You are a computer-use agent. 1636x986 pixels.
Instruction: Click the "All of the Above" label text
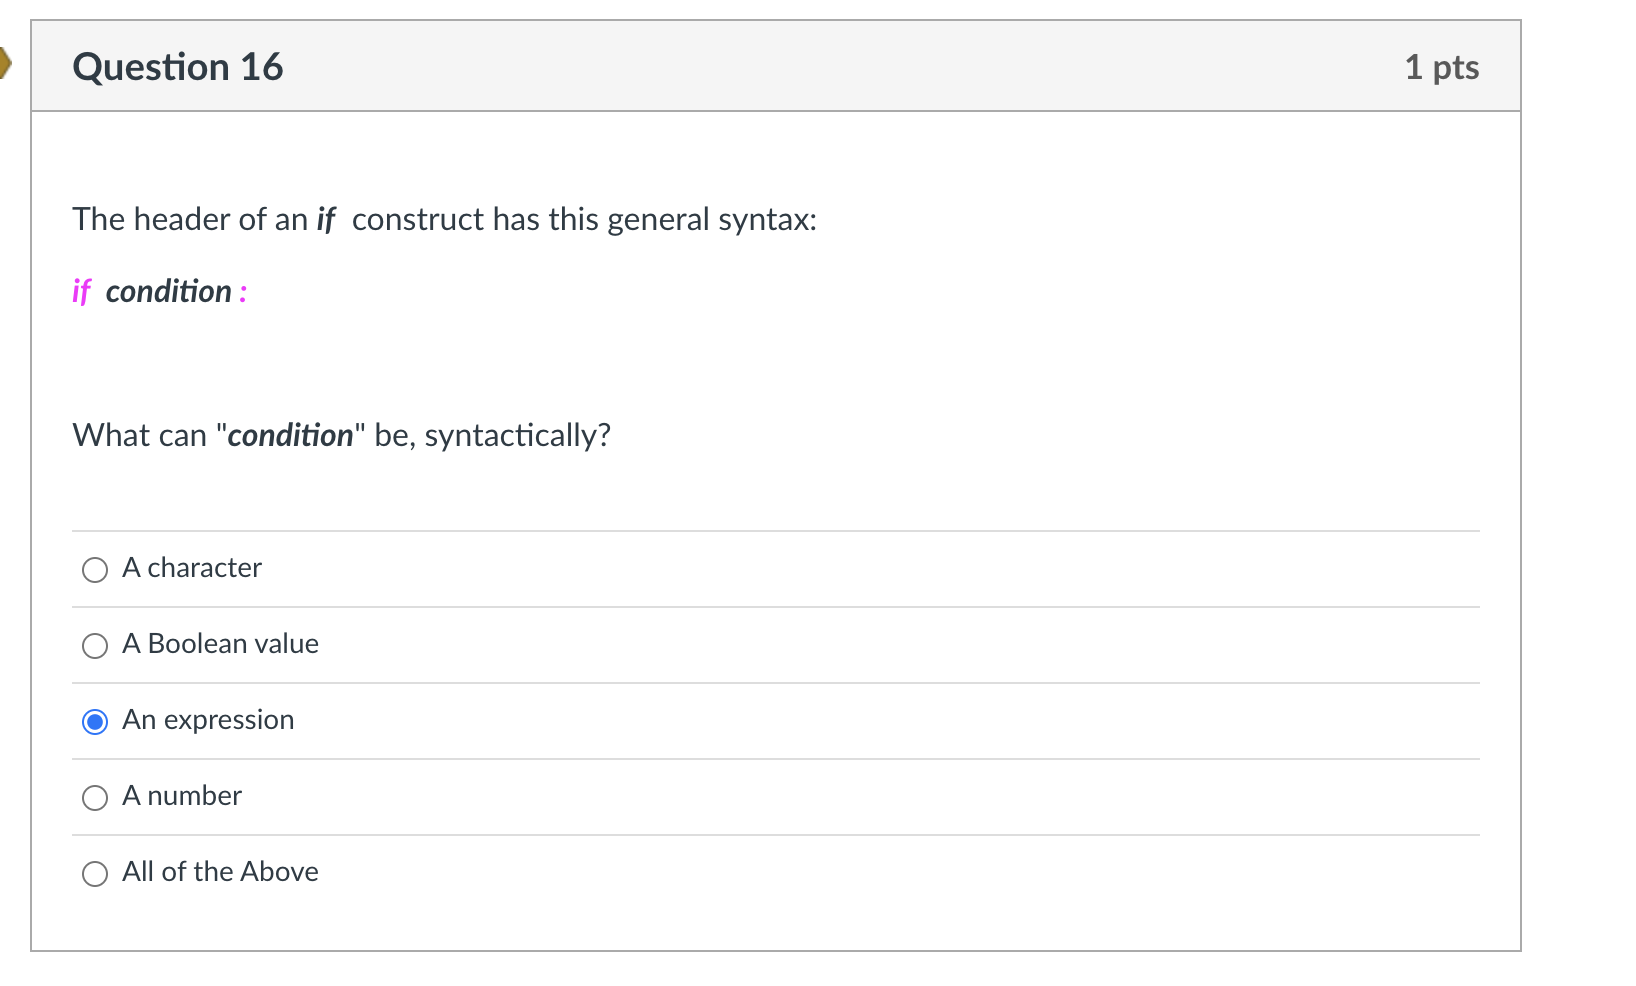click(x=220, y=872)
